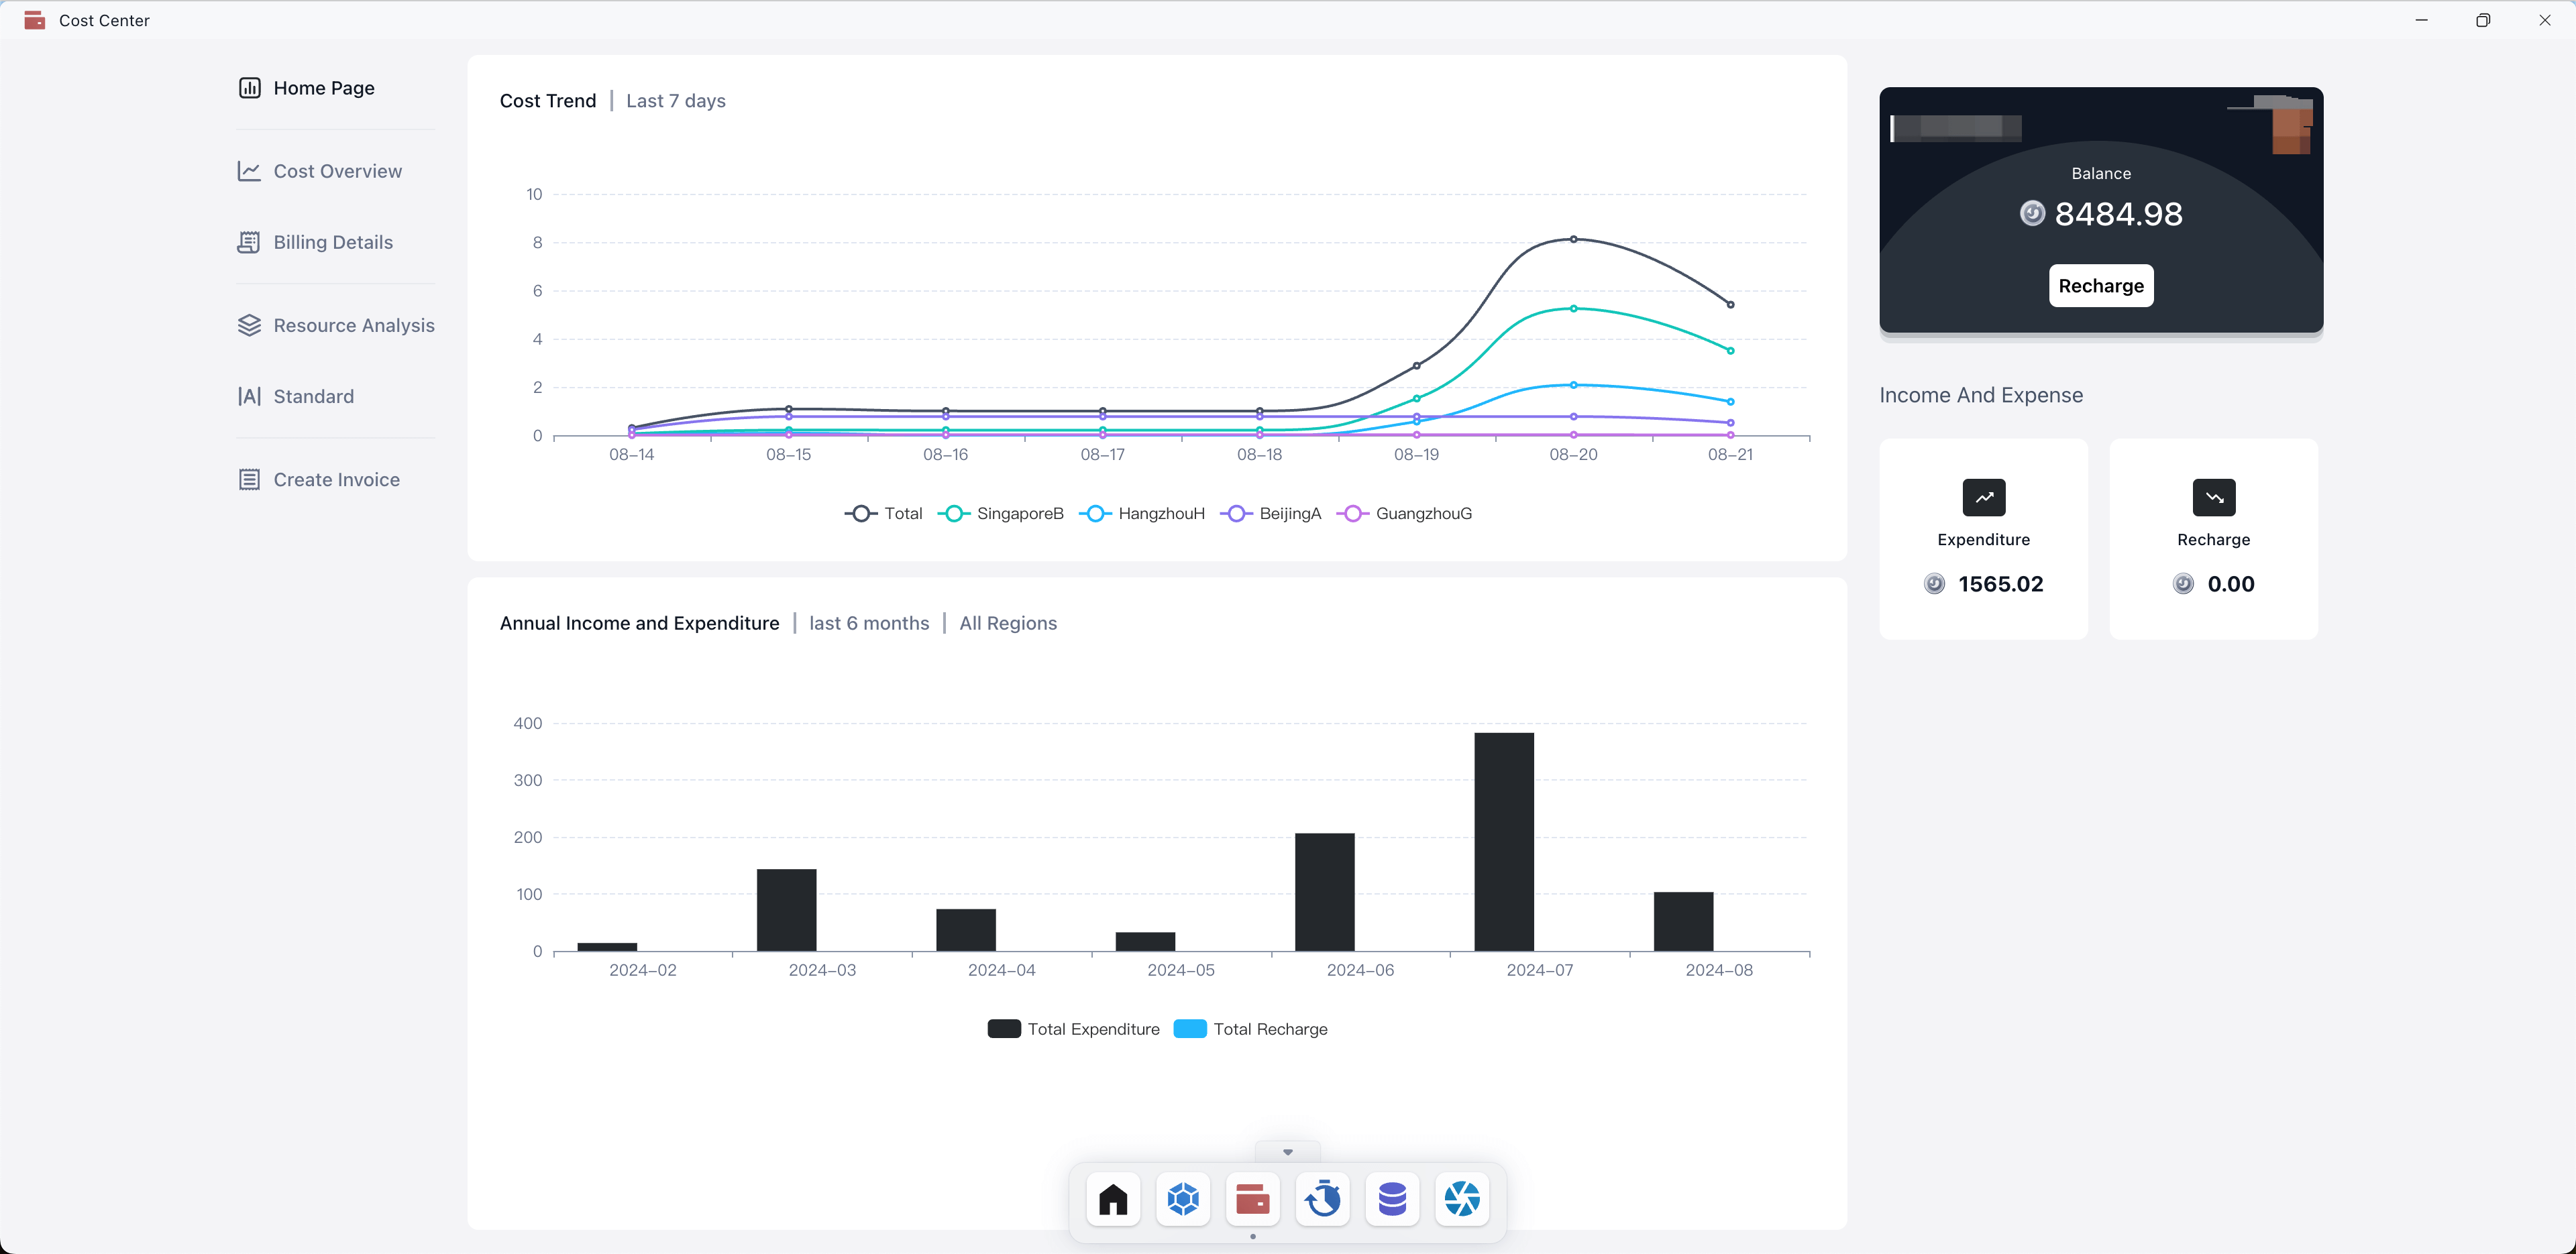Screen dimensions: 2576x1254
Task: Open the home icon in the dock
Action: click(x=1113, y=1198)
